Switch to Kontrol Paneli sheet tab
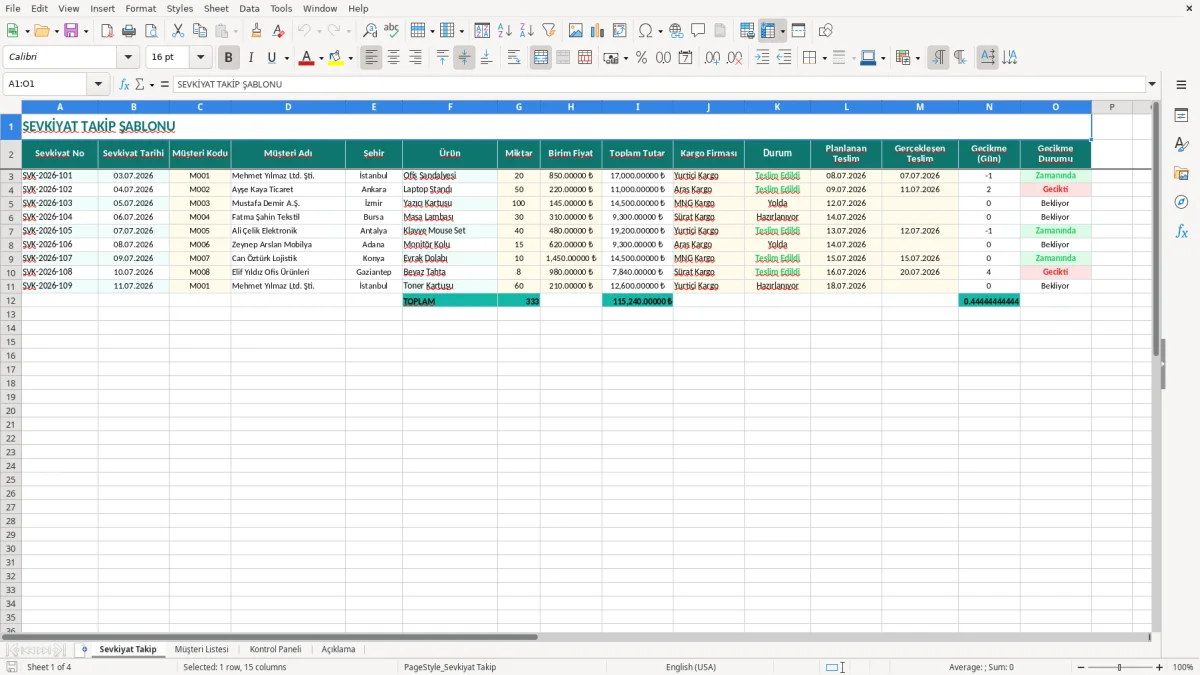 click(275, 649)
